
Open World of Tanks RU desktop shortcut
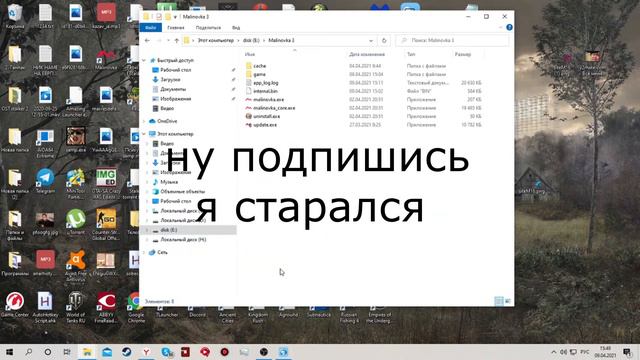(76, 307)
